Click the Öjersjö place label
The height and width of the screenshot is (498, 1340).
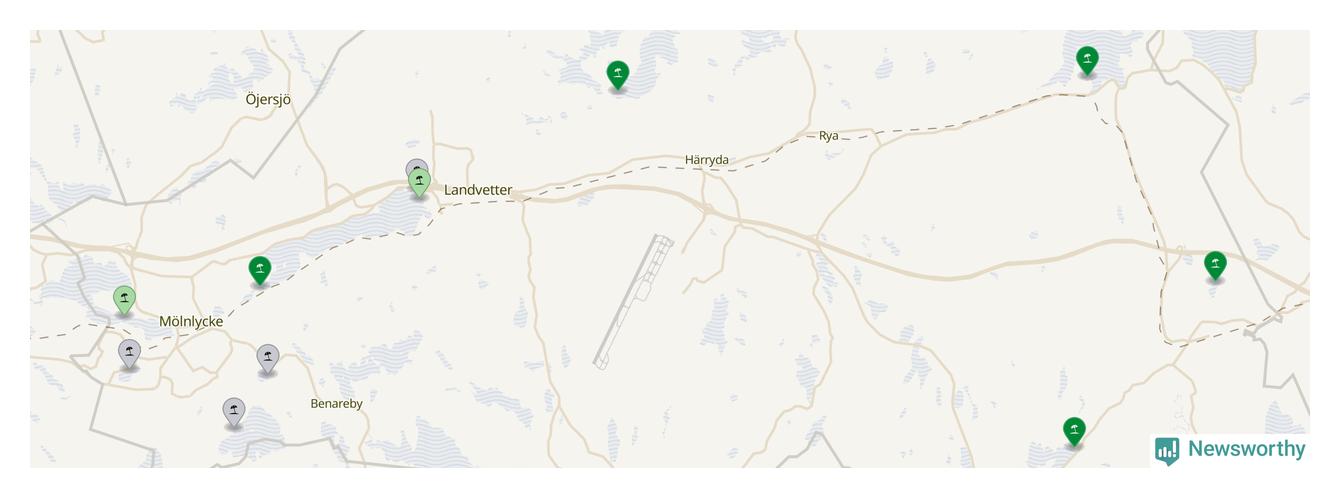point(268,99)
